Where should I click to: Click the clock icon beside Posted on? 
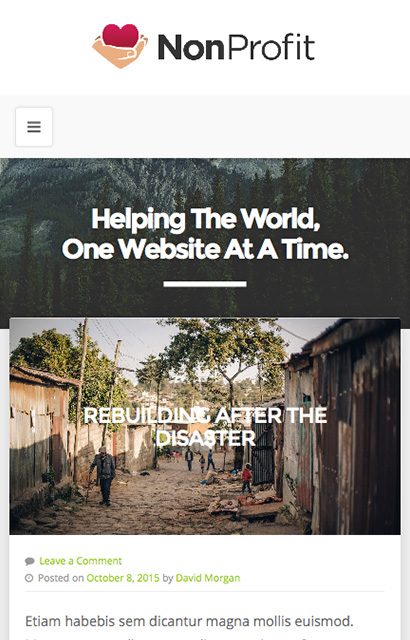click(29, 578)
